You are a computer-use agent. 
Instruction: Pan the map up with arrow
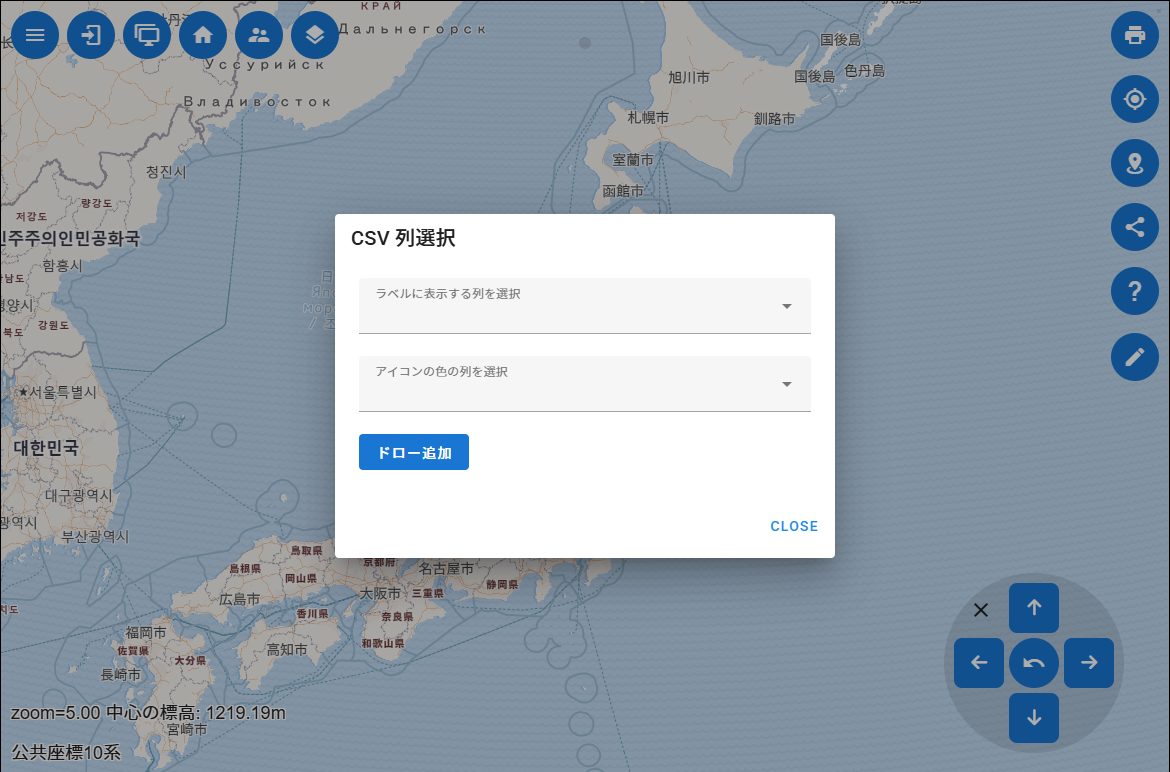(1034, 608)
